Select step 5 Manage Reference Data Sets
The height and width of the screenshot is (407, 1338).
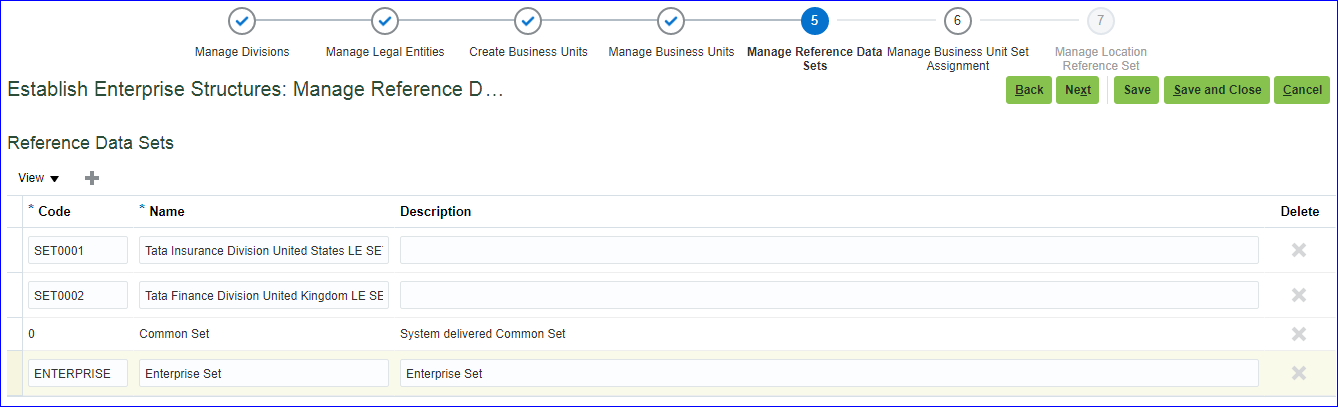(x=814, y=21)
